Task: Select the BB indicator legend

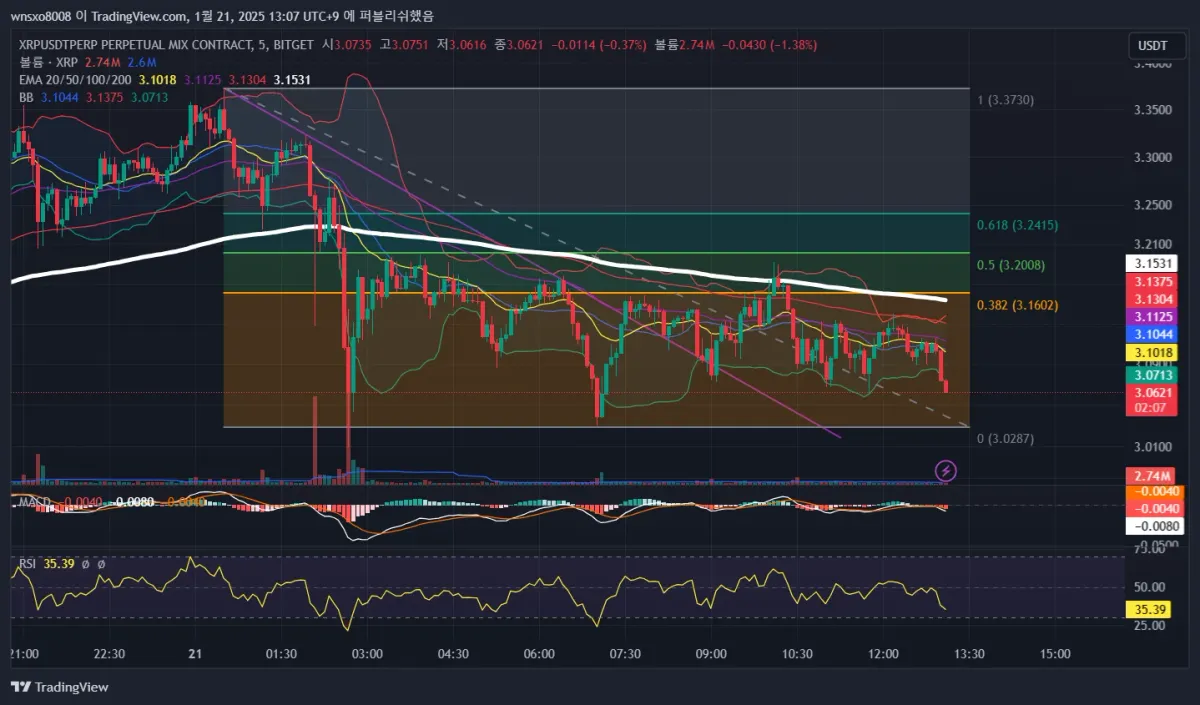Action: [26, 97]
